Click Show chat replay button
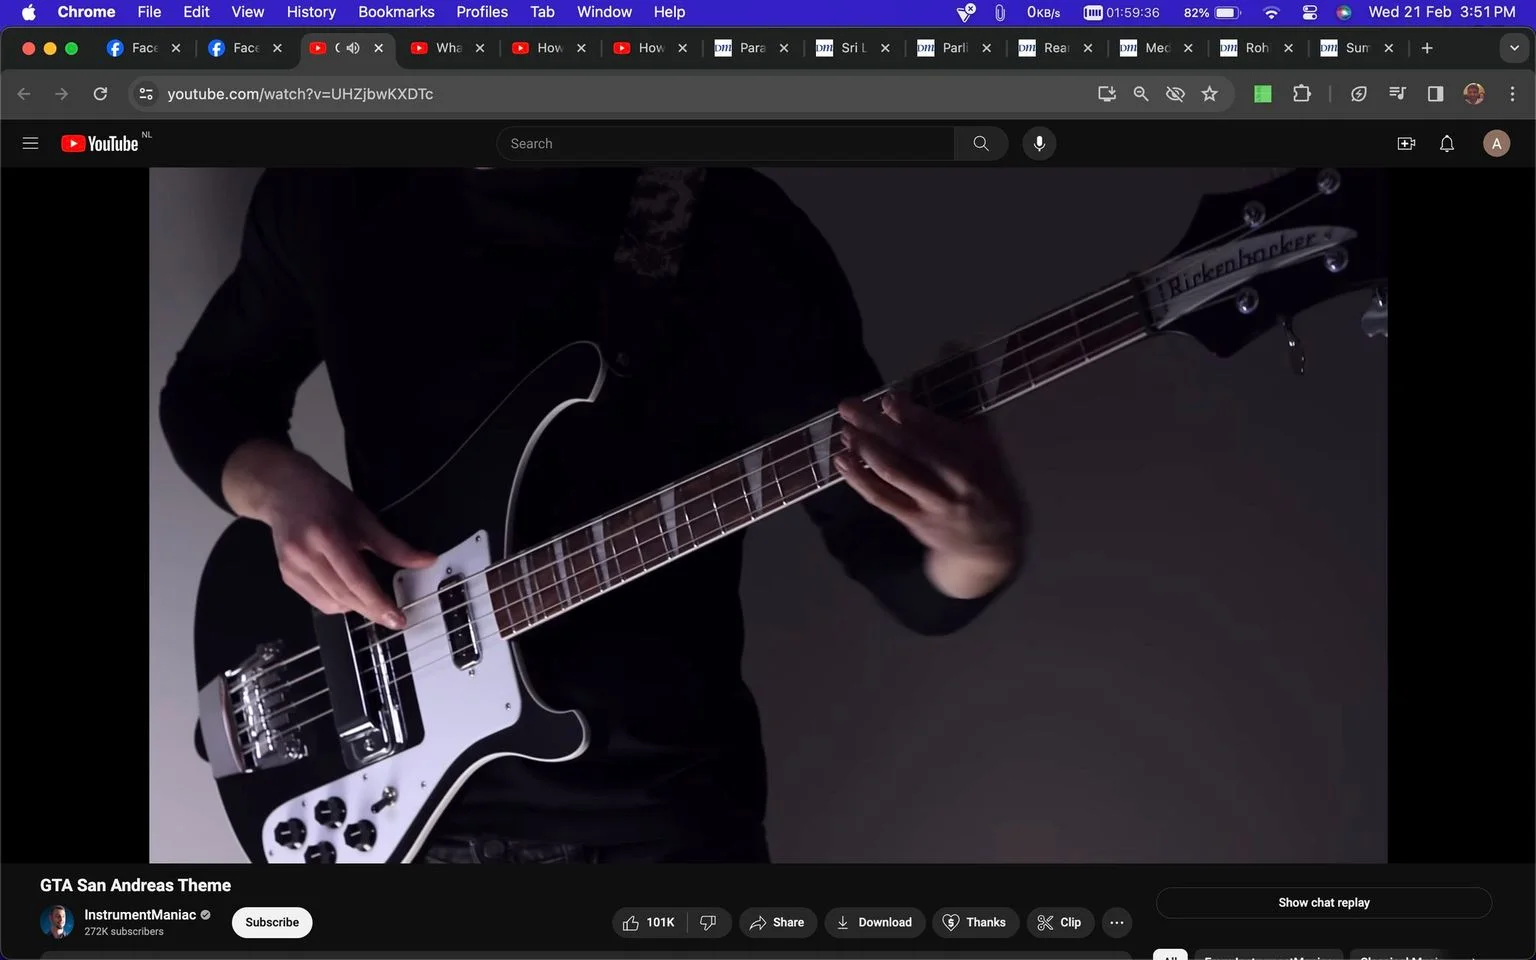 pyautogui.click(x=1324, y=902)
